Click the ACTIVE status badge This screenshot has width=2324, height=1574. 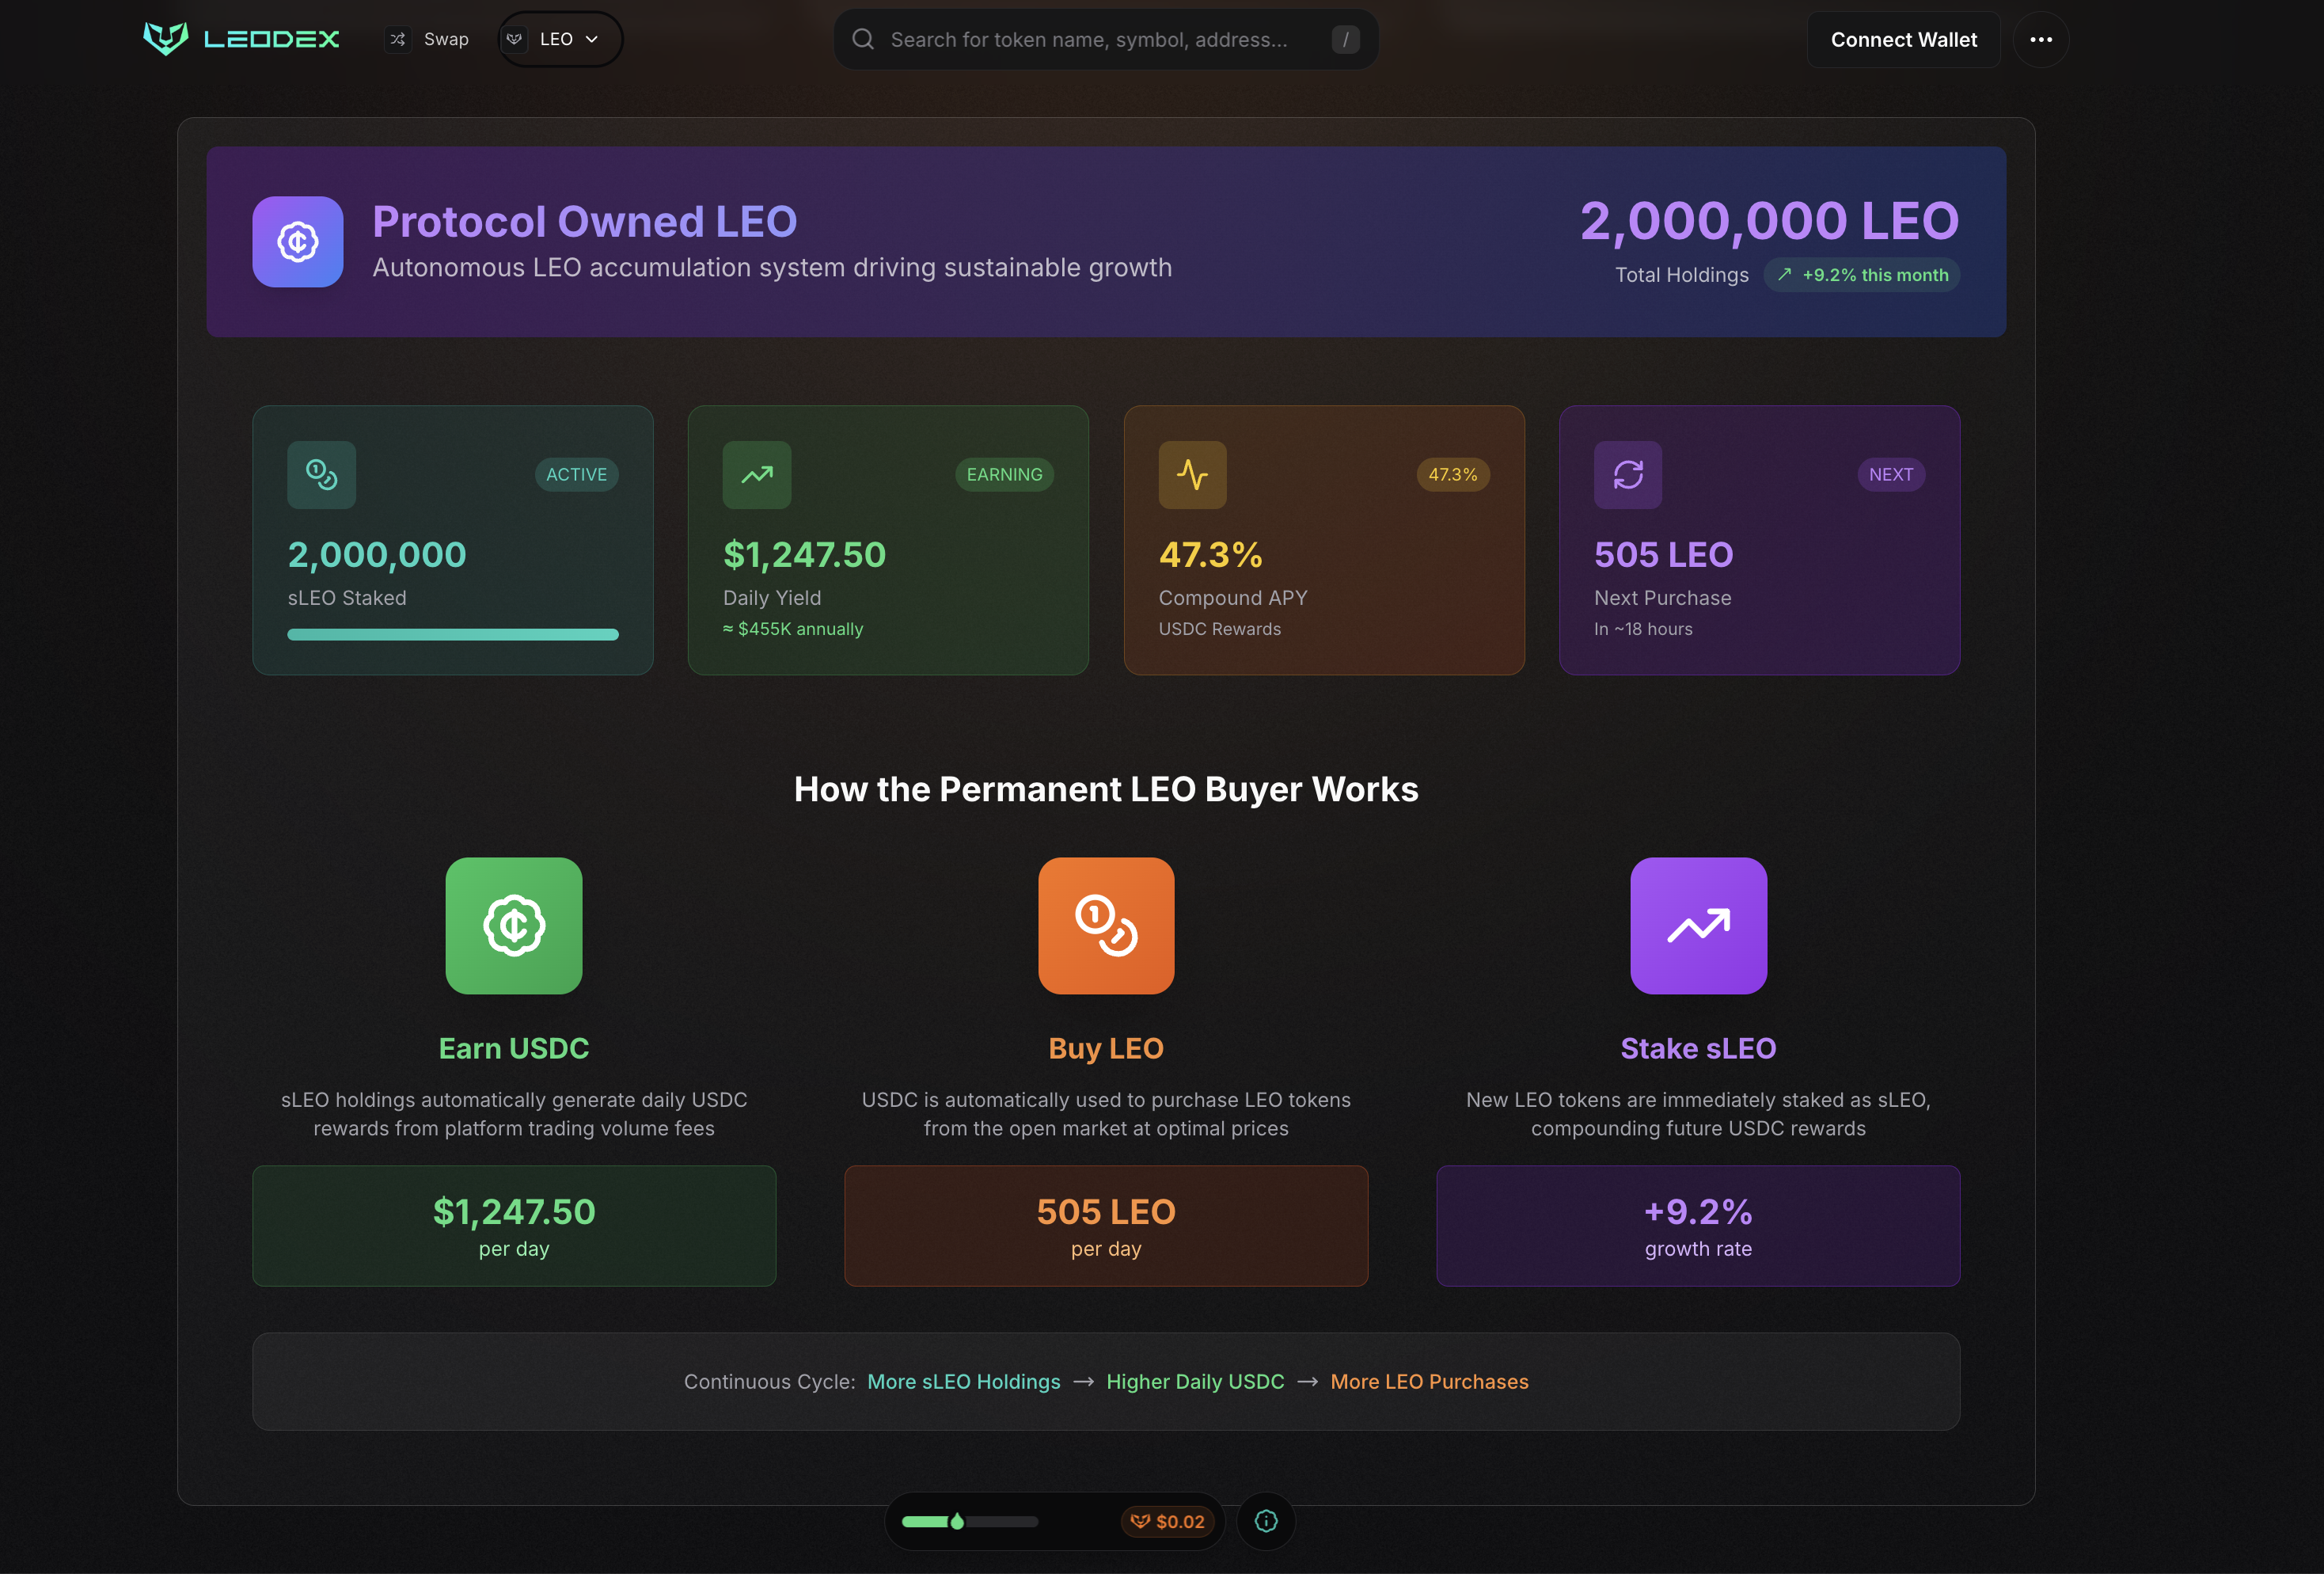tap(576, 474)
